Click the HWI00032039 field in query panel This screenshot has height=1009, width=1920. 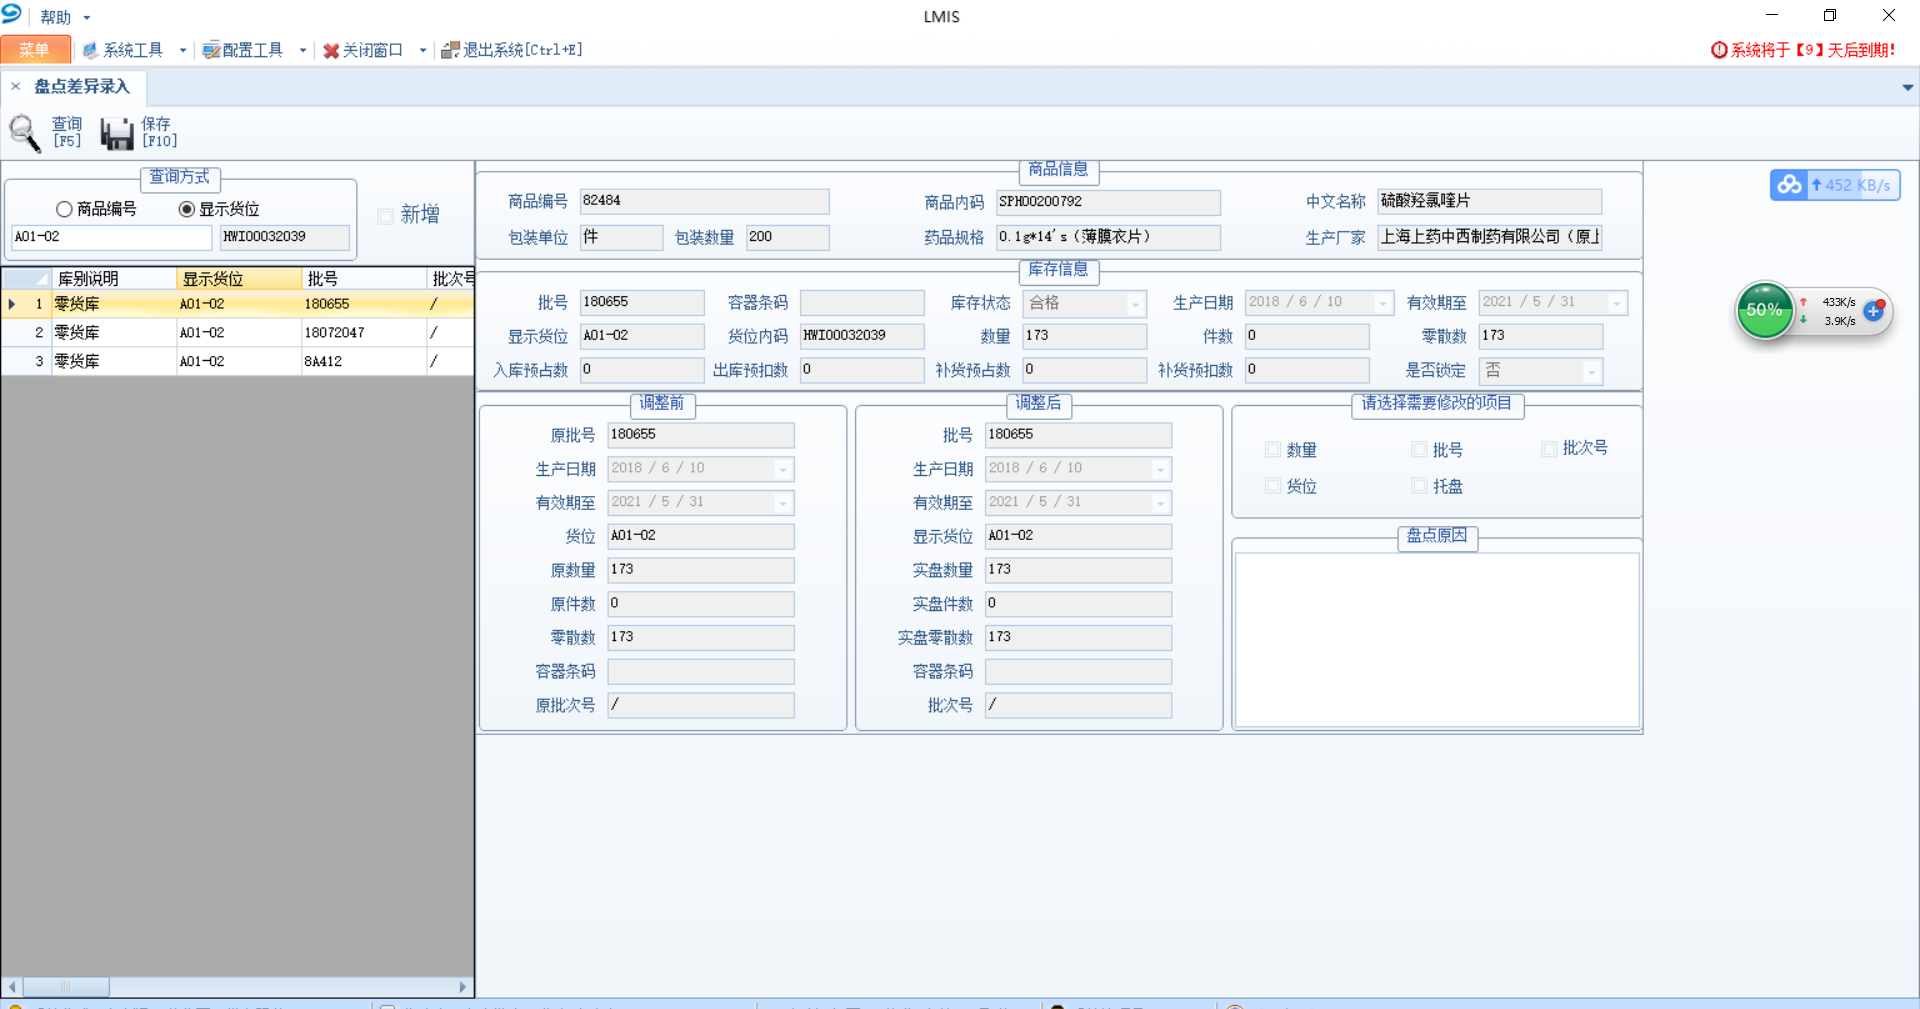point(285,237)
